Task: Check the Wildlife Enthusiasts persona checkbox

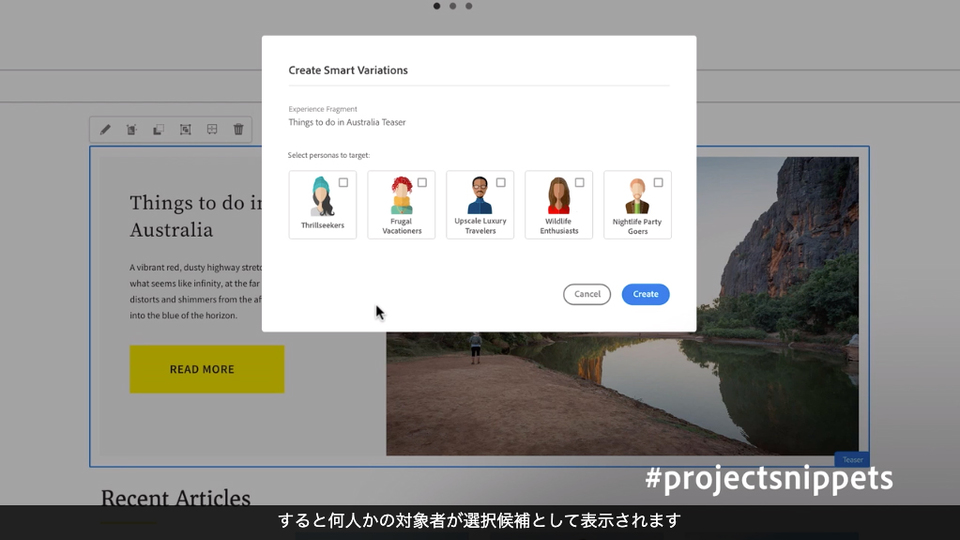Action: [x=579, y=182]
